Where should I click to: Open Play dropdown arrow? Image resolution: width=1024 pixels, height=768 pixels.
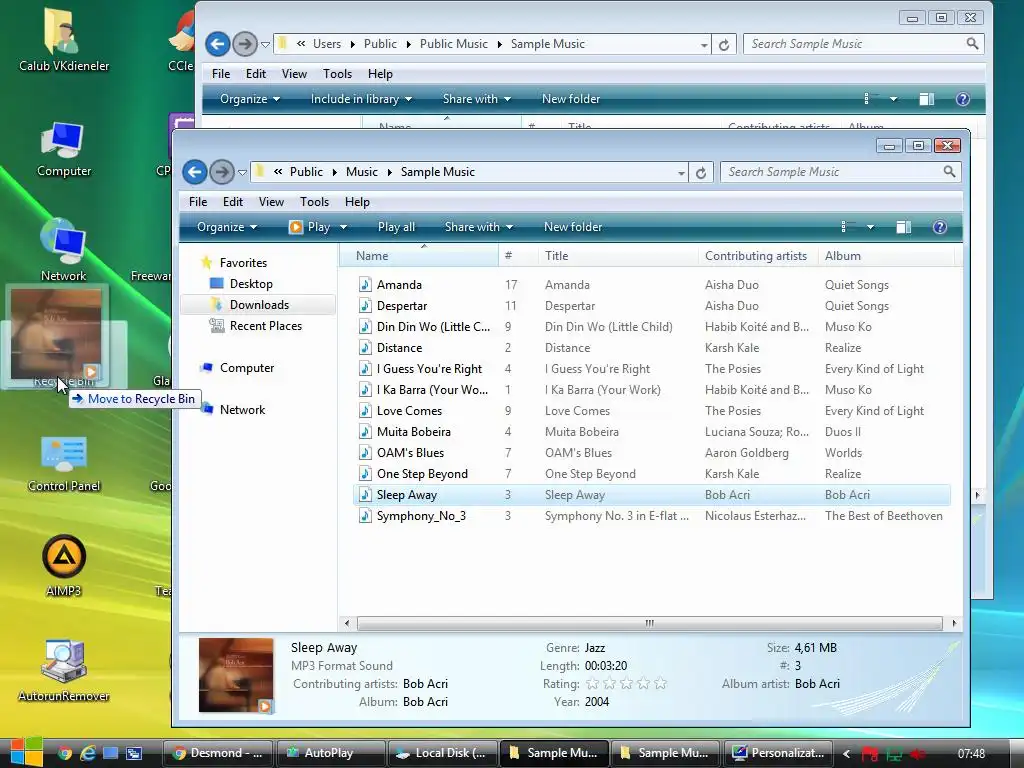[344, 227]
